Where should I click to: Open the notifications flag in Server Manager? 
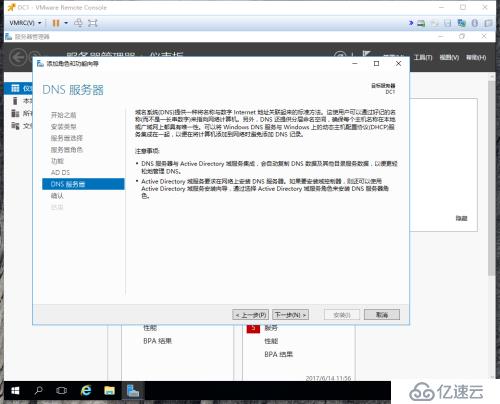coord(367,54)
